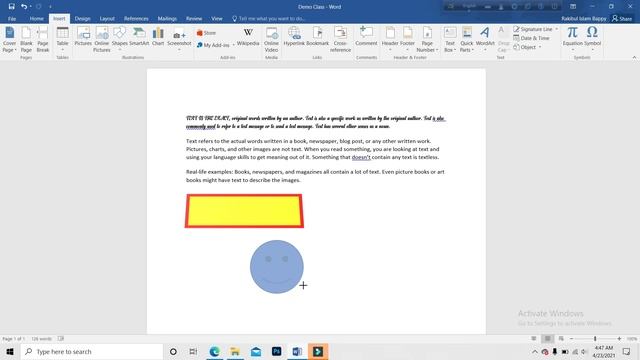Switch to Print Layout view
The width and height of the screenshot is (640, 360).
[547, 339]
